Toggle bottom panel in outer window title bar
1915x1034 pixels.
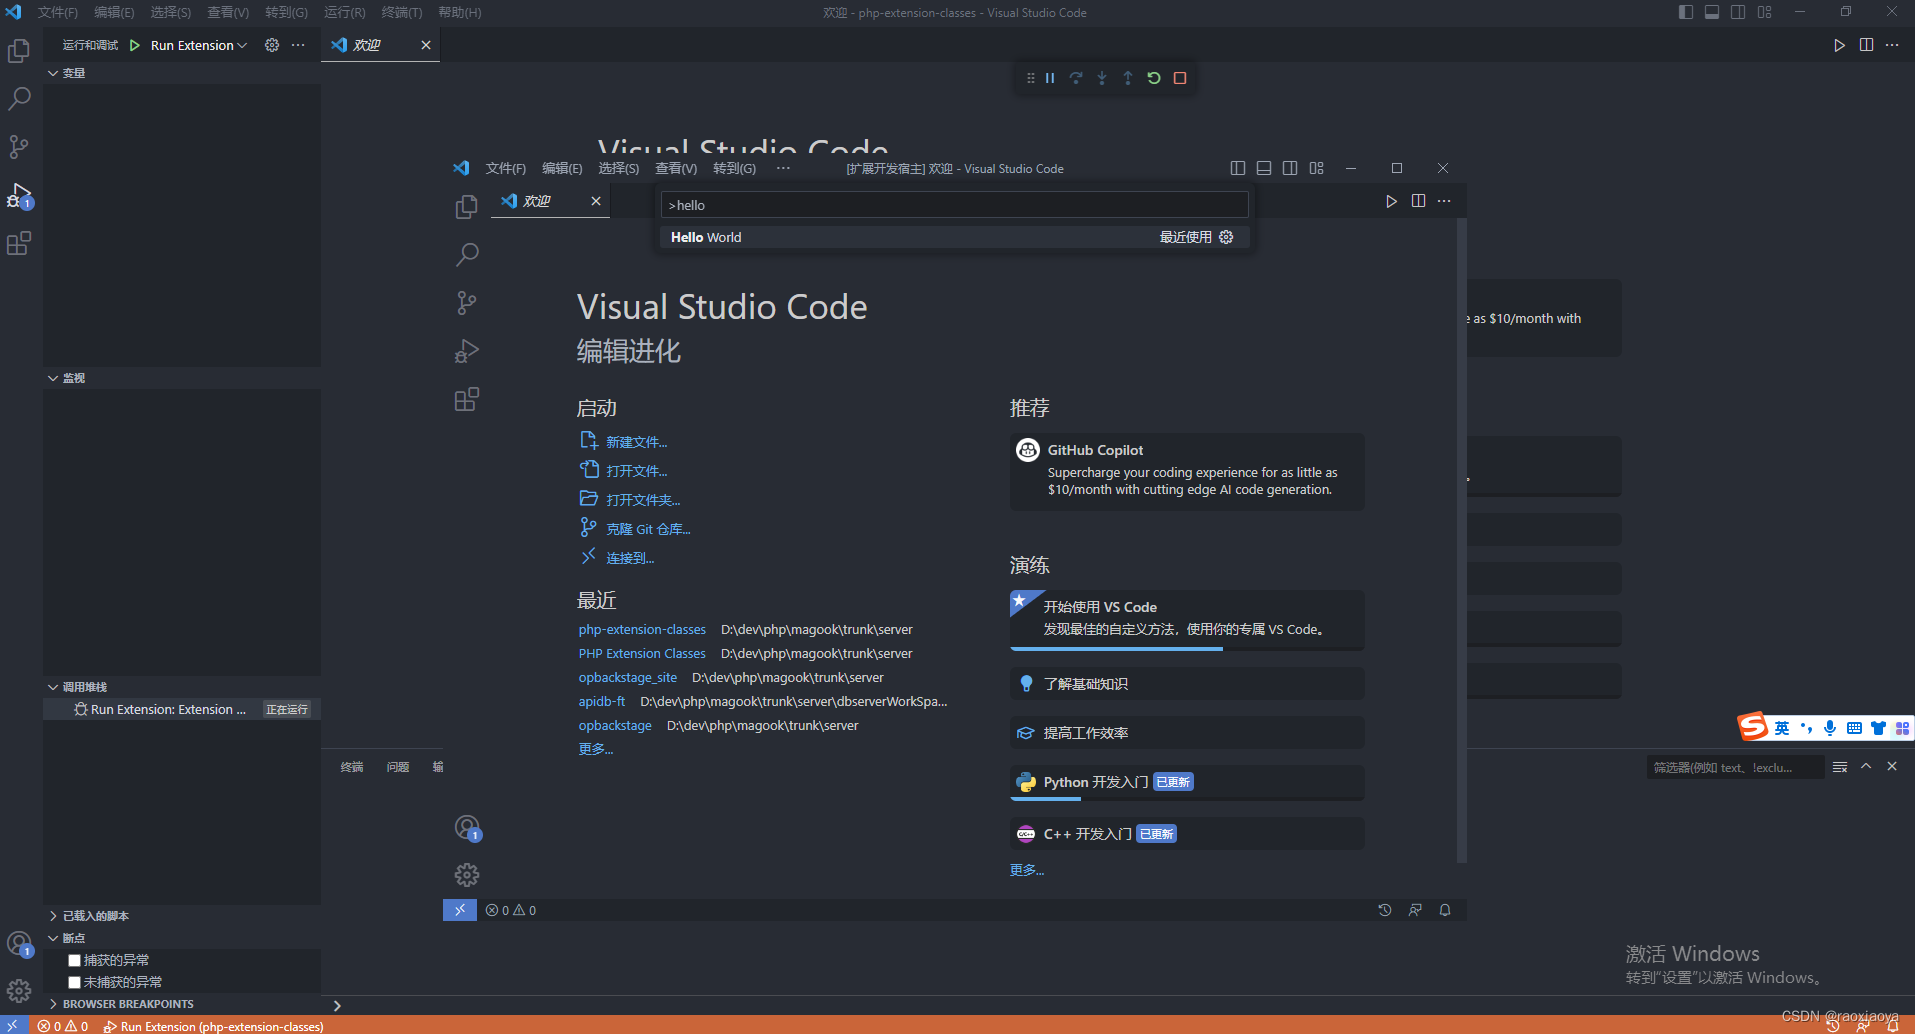click(x=1712, y=12)
